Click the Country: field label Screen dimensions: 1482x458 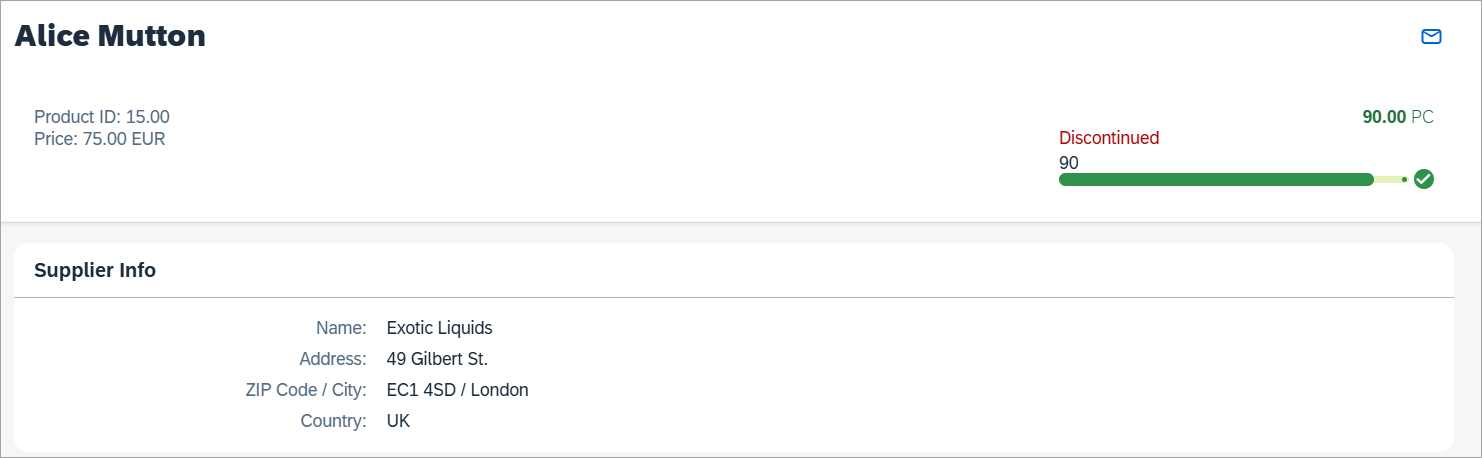[334, 421]
